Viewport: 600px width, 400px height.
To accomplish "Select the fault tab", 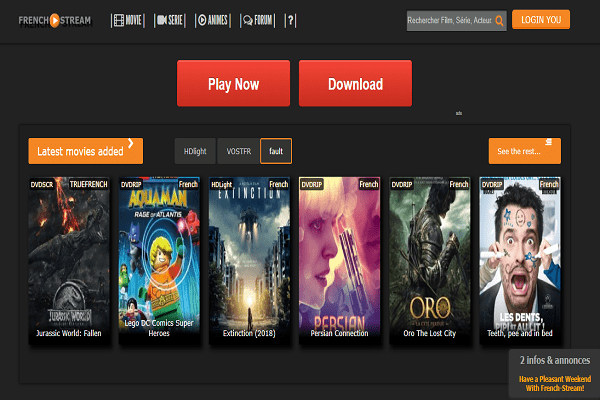I will pyautogui.click(x=276, y=151).
